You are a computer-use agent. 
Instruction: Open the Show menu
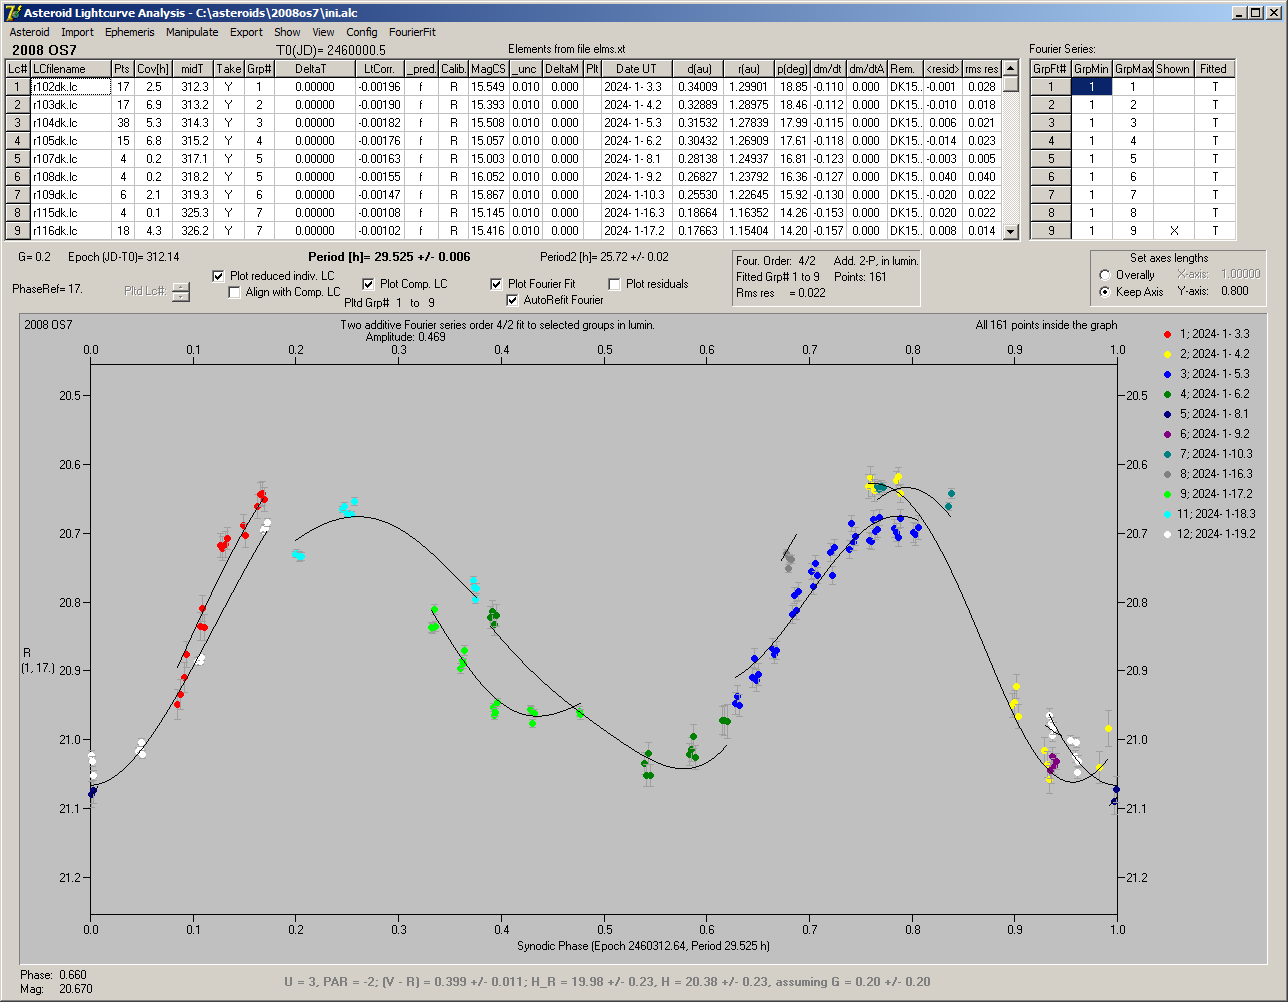[287, 32]
